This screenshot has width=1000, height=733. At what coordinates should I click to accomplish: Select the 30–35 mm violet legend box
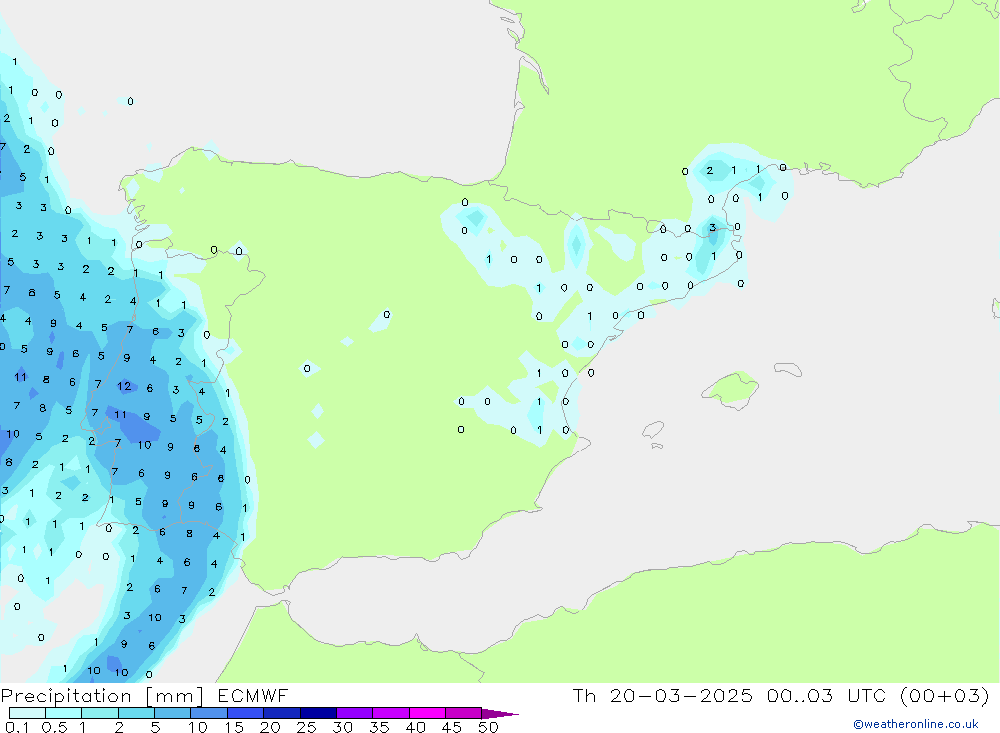(x=355, y=713)
